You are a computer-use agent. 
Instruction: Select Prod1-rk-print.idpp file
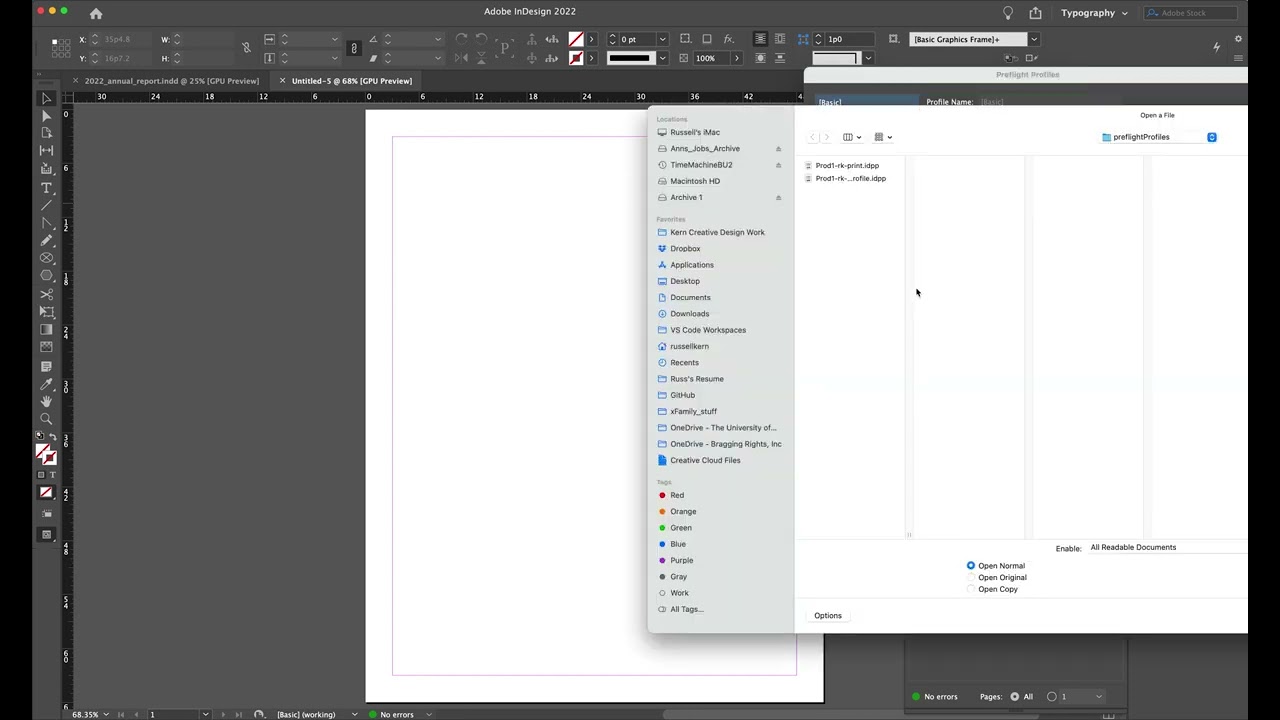(x=847, y=165)
